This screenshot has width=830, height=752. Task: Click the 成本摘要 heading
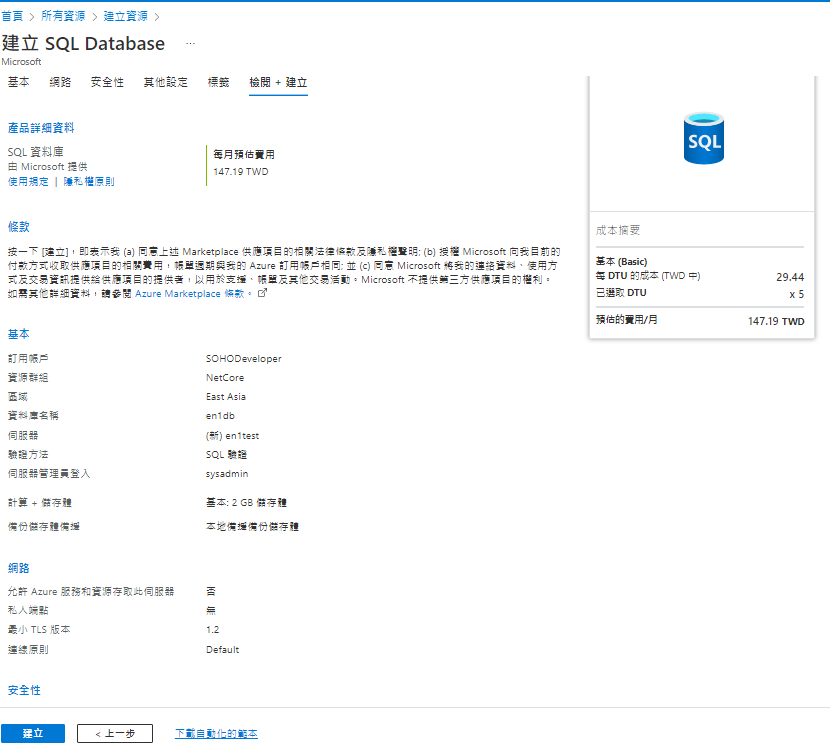(618, 230)
